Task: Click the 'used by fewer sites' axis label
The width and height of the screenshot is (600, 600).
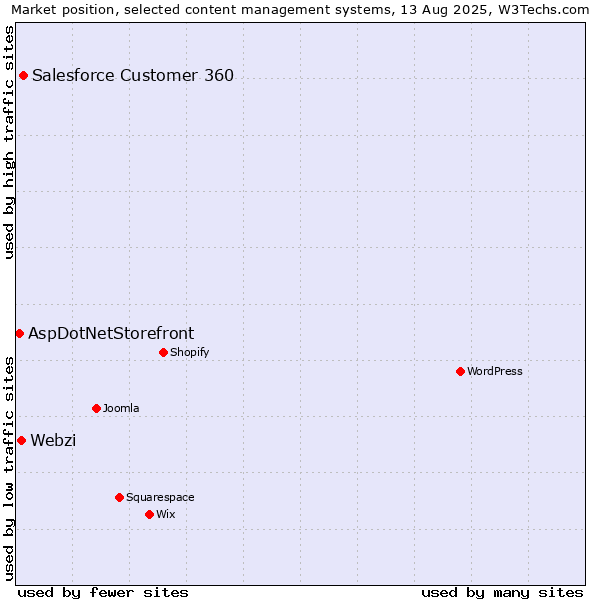Action: pos(103,593)
